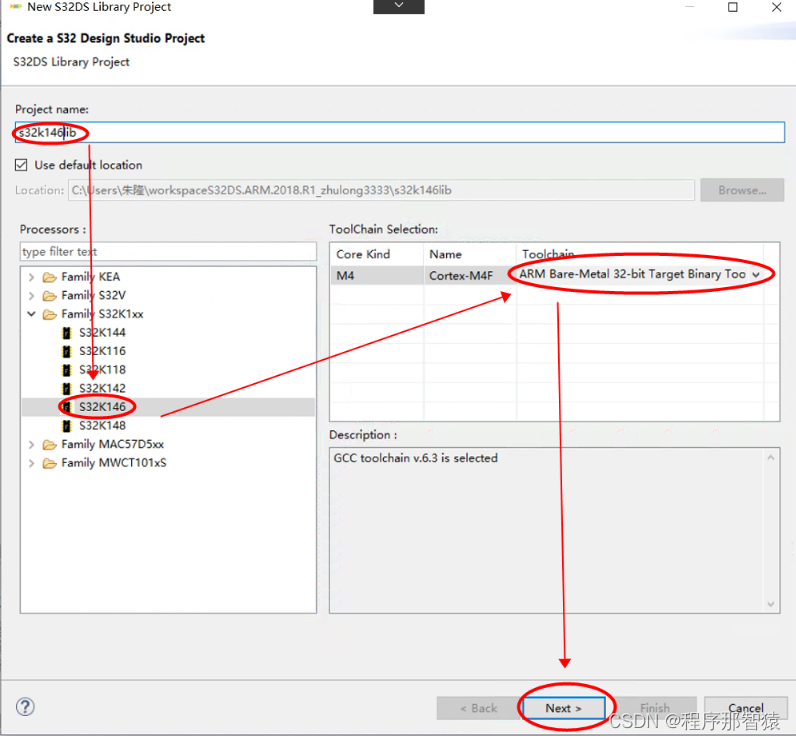The image size is (796, 740).
Task: Open the dropdown chevron in title bar
Action: click(x=399, y=6)
